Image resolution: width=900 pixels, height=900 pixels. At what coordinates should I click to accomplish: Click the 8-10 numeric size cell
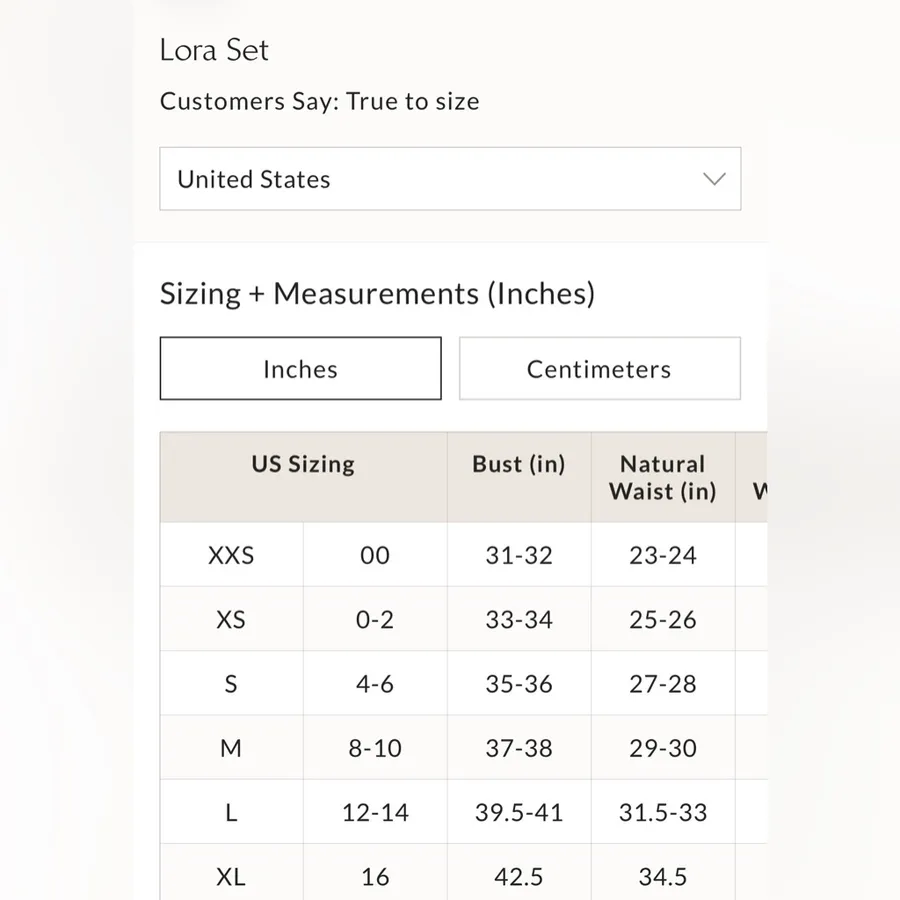click(375, 748)
